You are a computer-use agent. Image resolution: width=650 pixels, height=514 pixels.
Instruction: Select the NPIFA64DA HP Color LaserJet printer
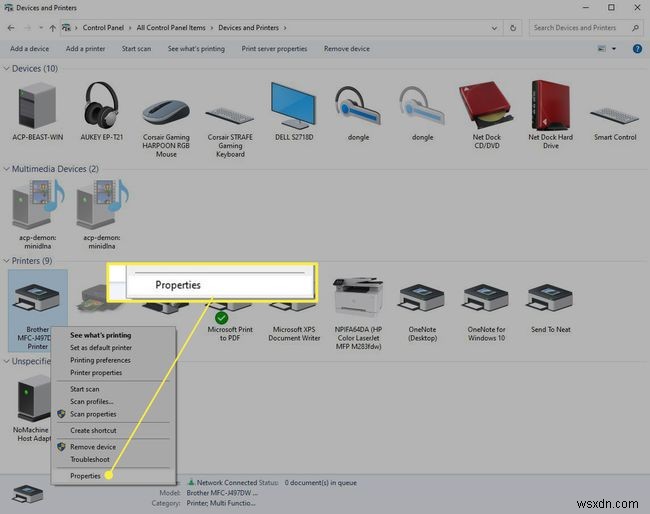tap(358, 298)
